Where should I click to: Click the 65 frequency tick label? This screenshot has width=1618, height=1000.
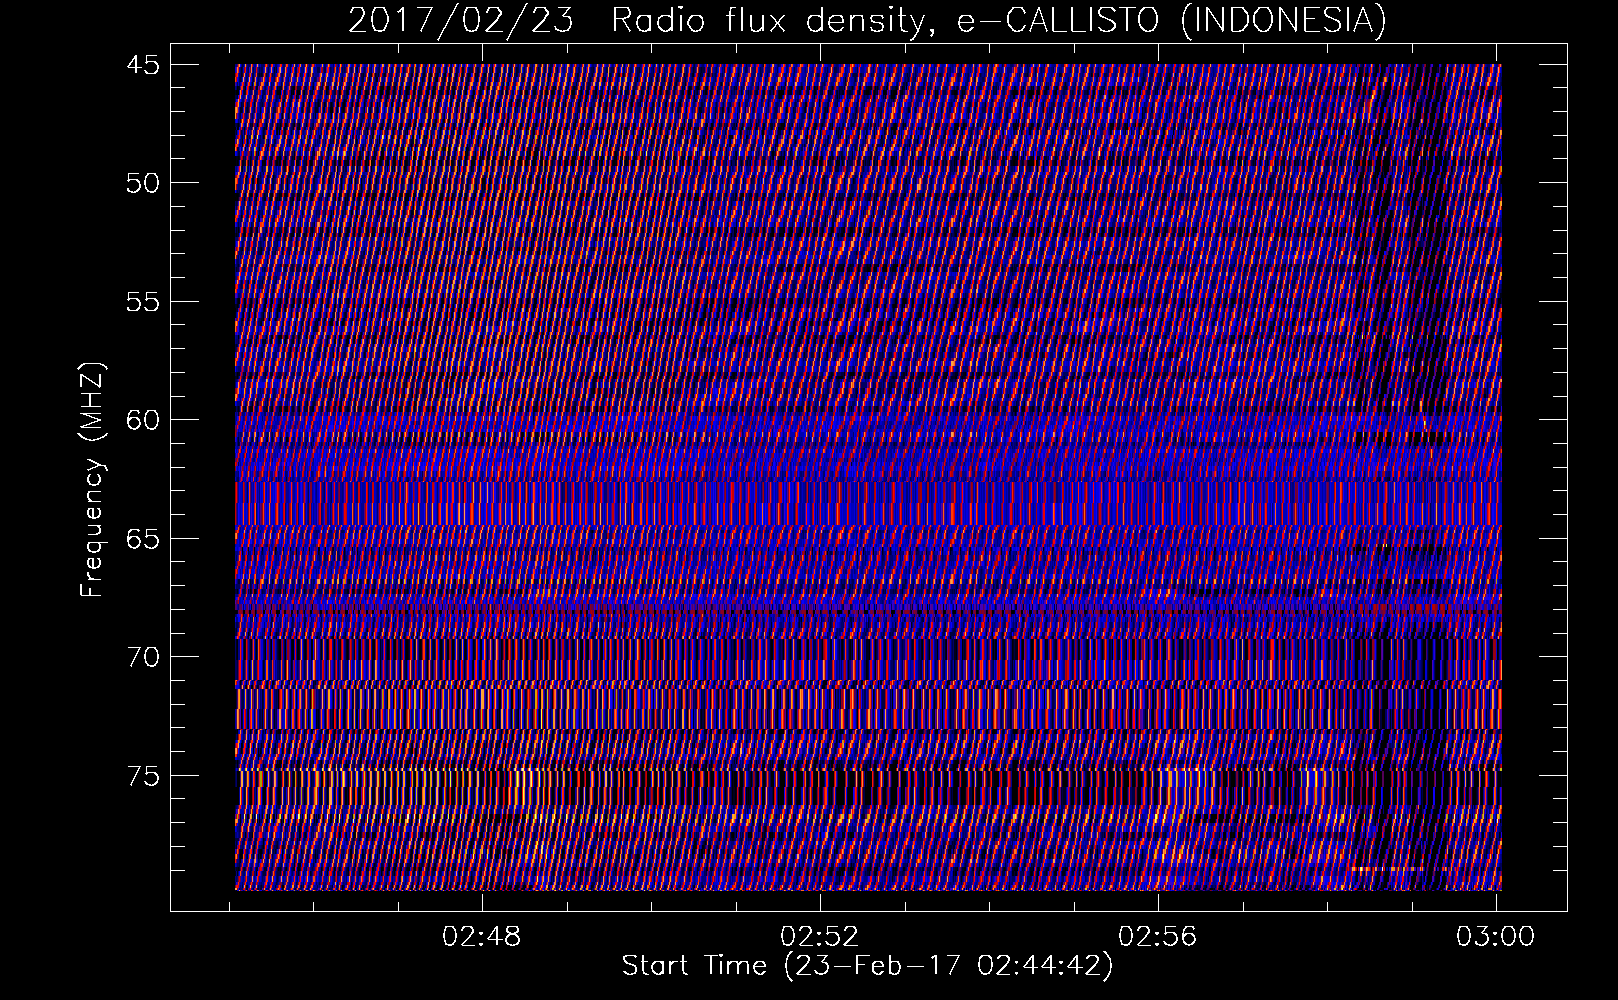(142, 539)
